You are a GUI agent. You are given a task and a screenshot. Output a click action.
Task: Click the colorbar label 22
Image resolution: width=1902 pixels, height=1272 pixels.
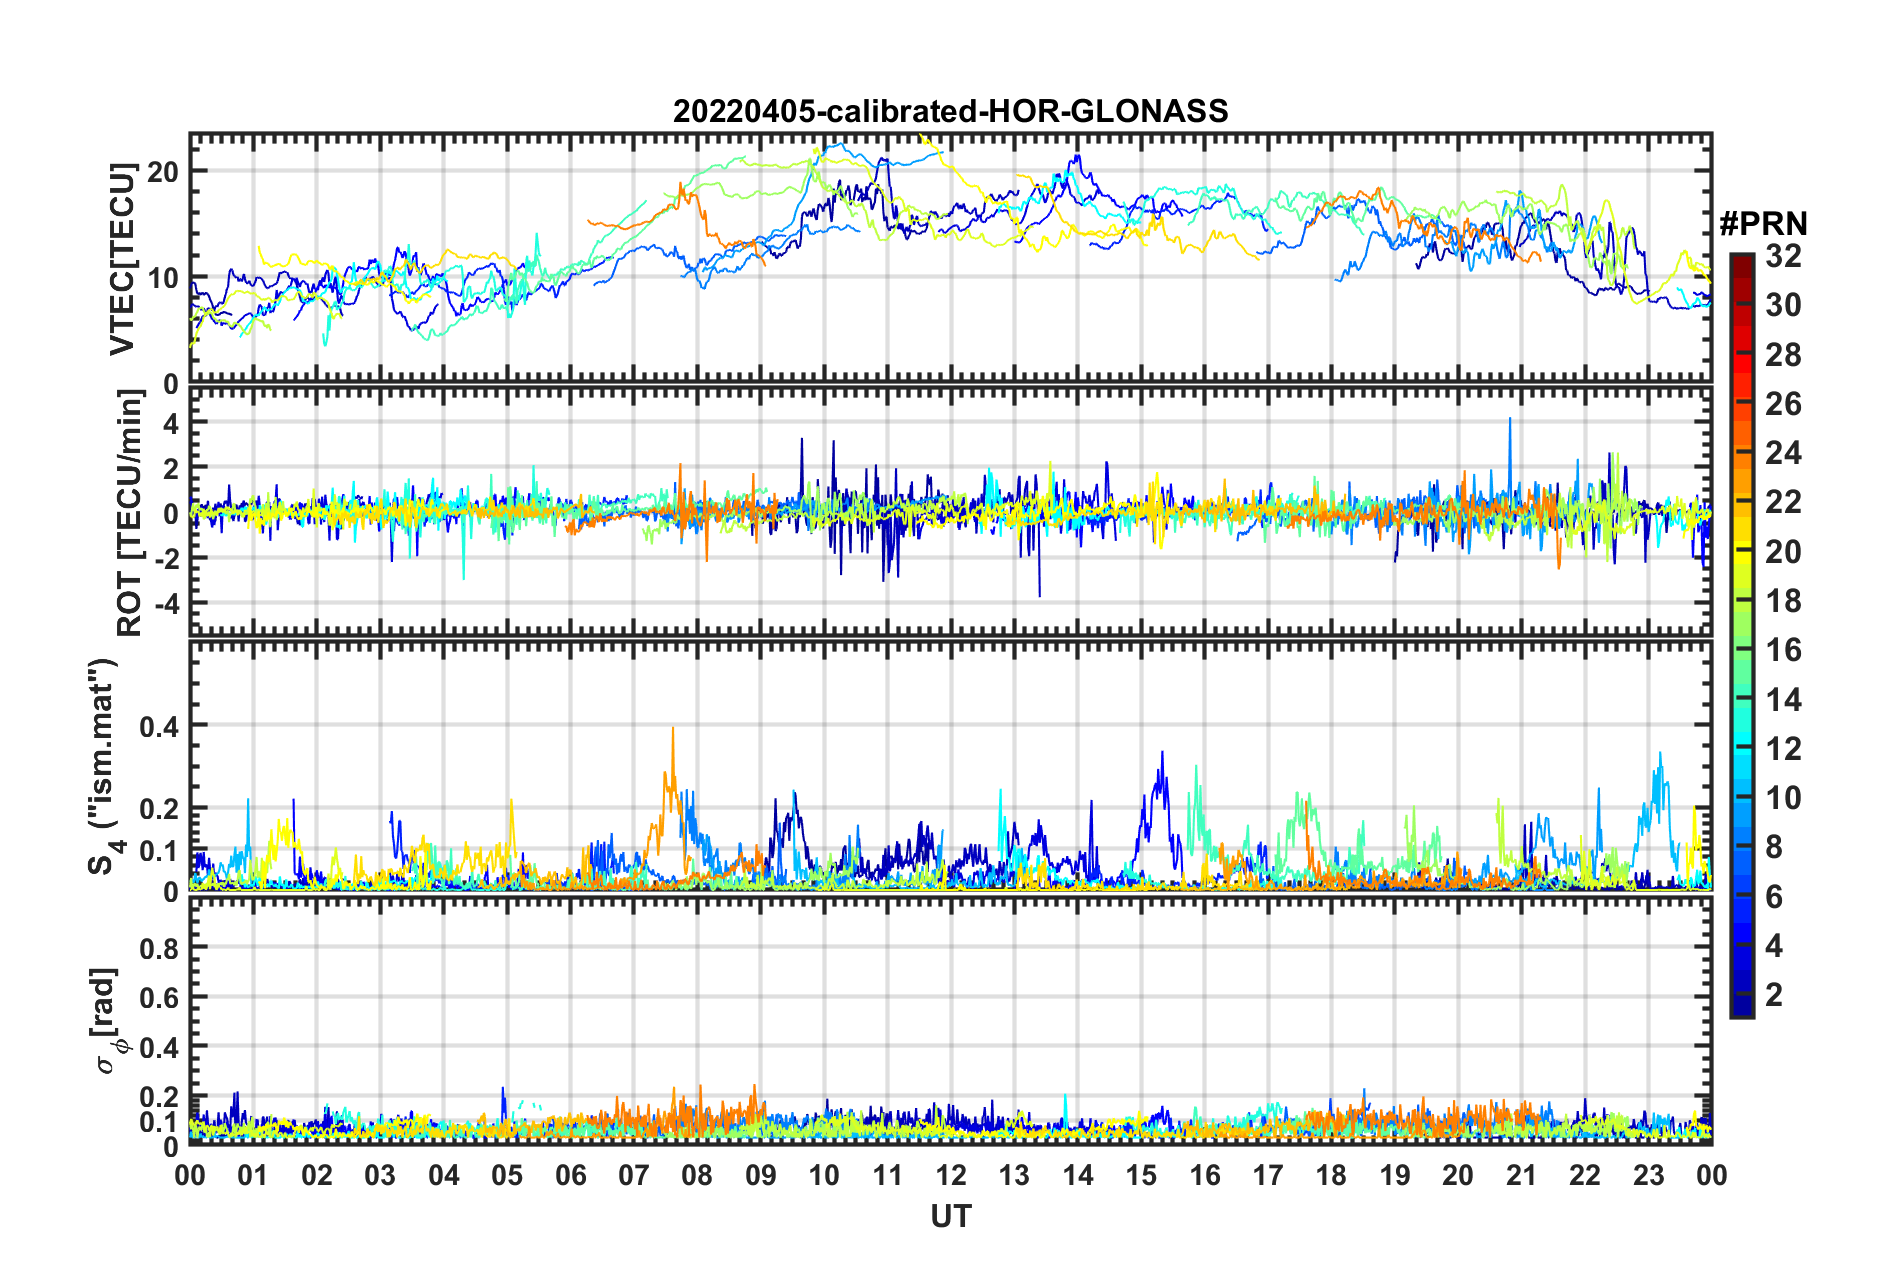[1783, 502]
